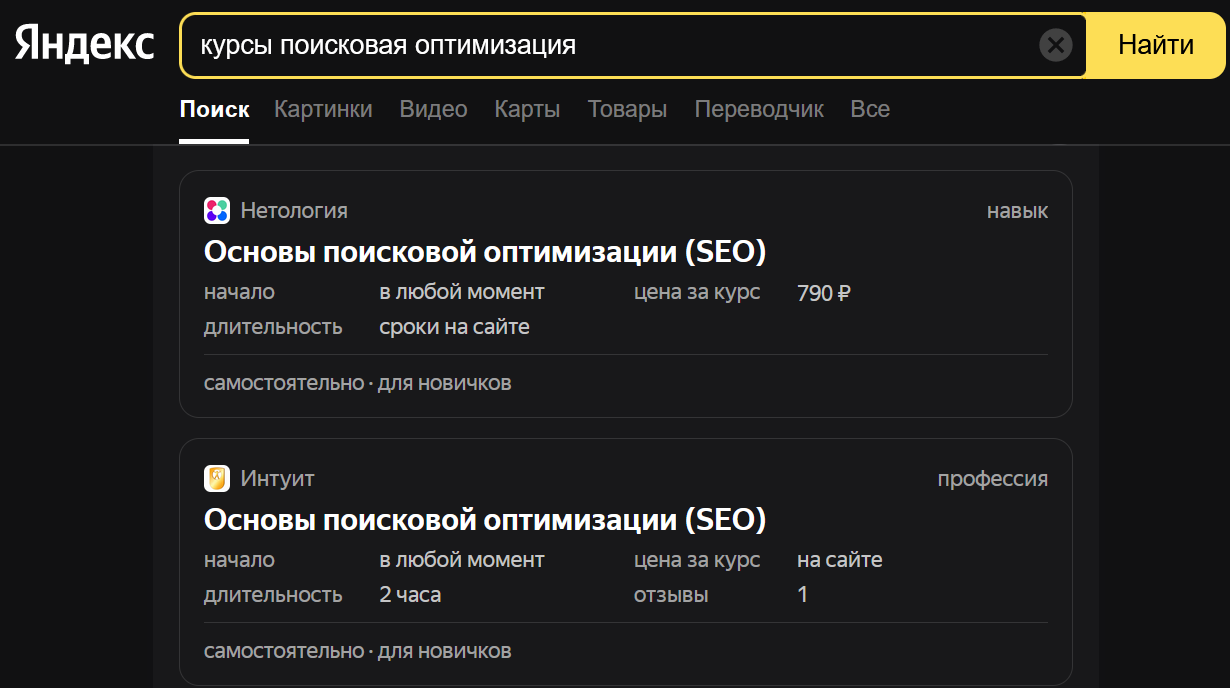Screen dimensions: 1230x688
Task: Open the Картинки search section
Action: pyautogui.click(x=322, y=109)
